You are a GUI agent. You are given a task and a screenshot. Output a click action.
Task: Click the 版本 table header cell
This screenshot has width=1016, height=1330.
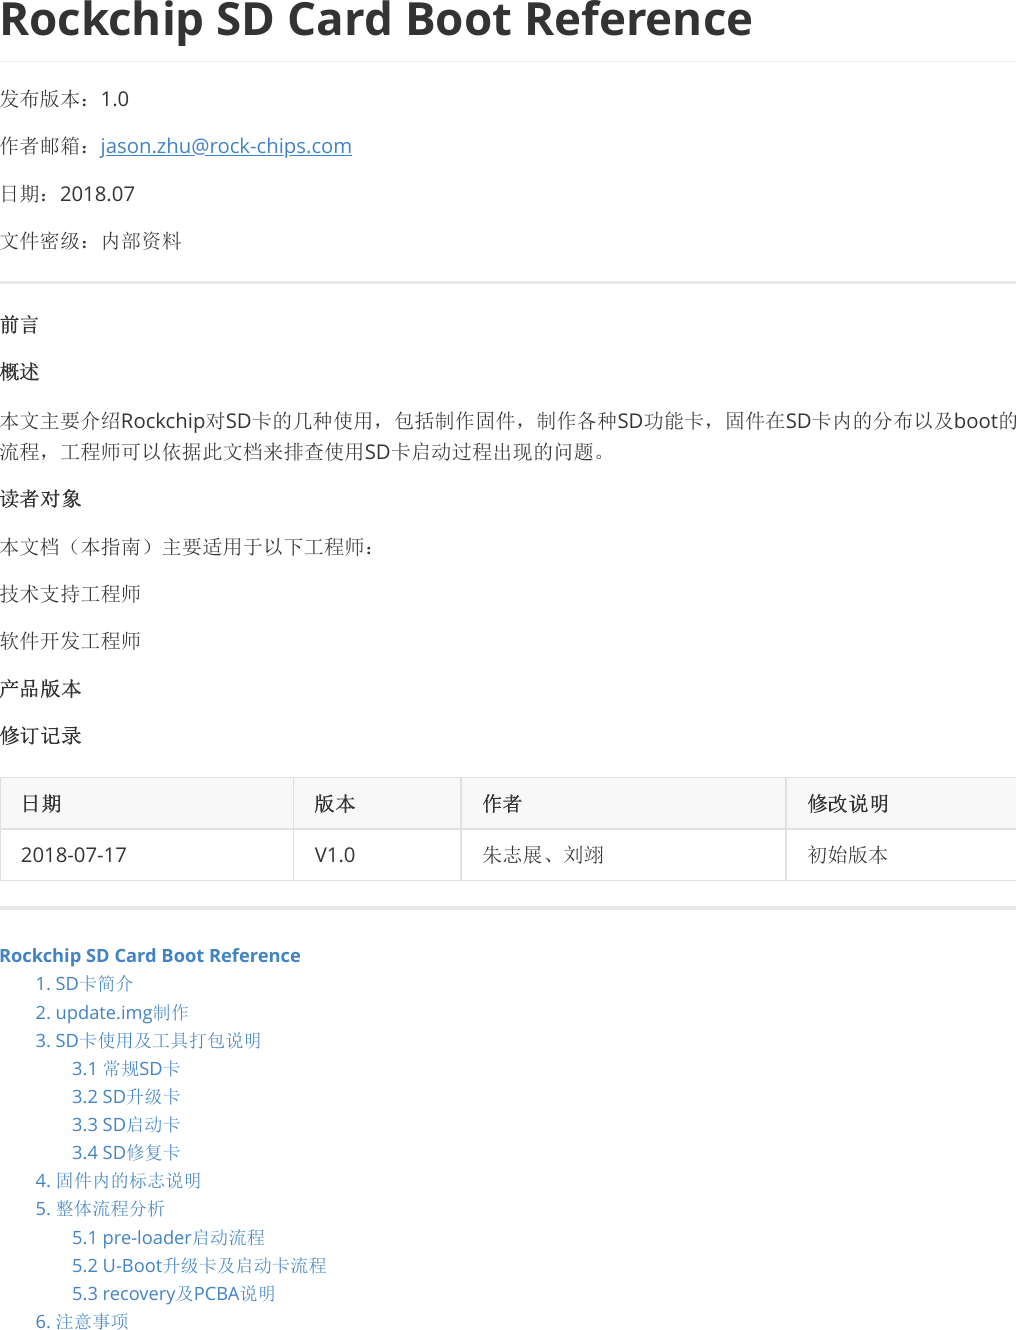pos(377,803)
